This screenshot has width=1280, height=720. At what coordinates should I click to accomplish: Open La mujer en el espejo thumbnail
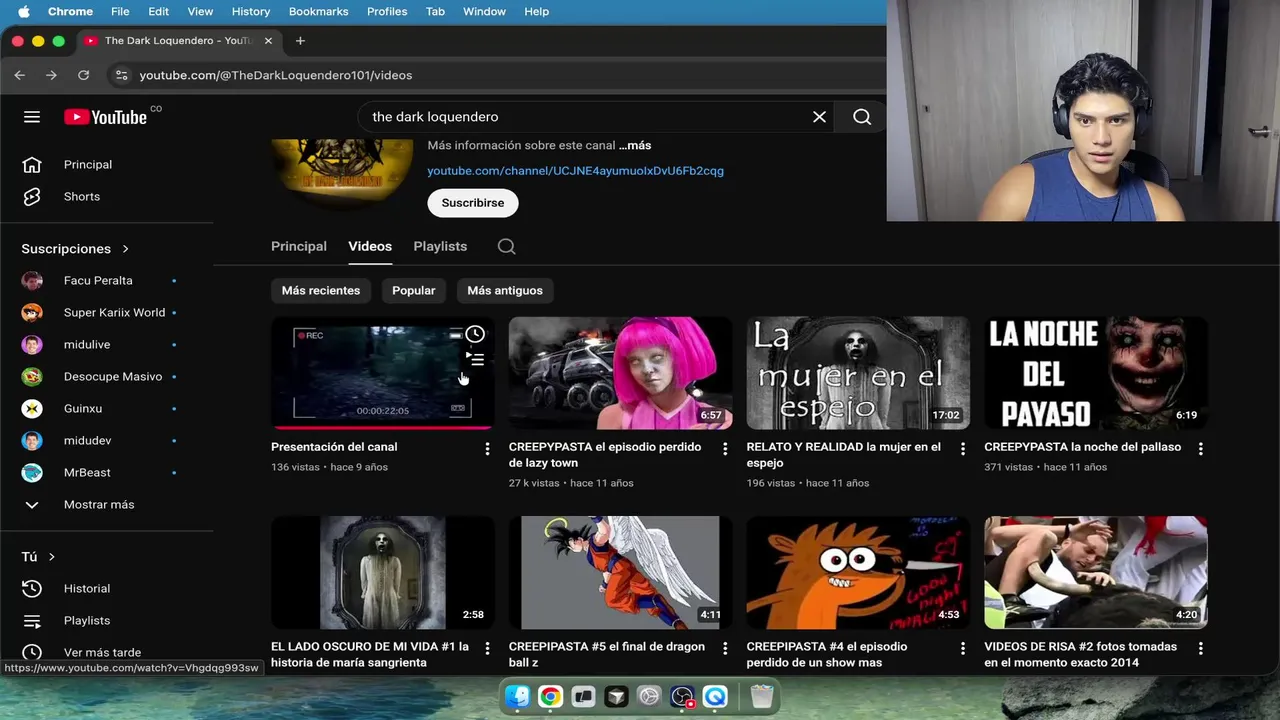(858, 373)
